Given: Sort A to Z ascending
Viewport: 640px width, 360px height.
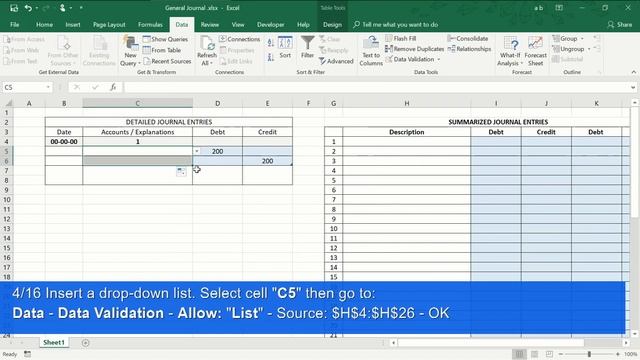Looking at the screenshot, I should (x=271, y=43).
